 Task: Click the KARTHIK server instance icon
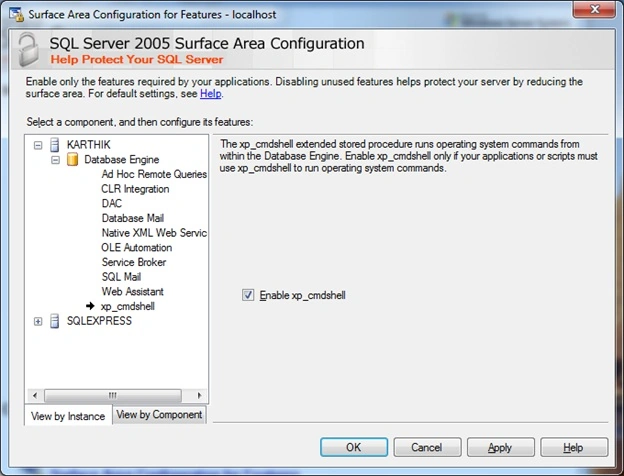pyautogui.click(x=55, y=145)
